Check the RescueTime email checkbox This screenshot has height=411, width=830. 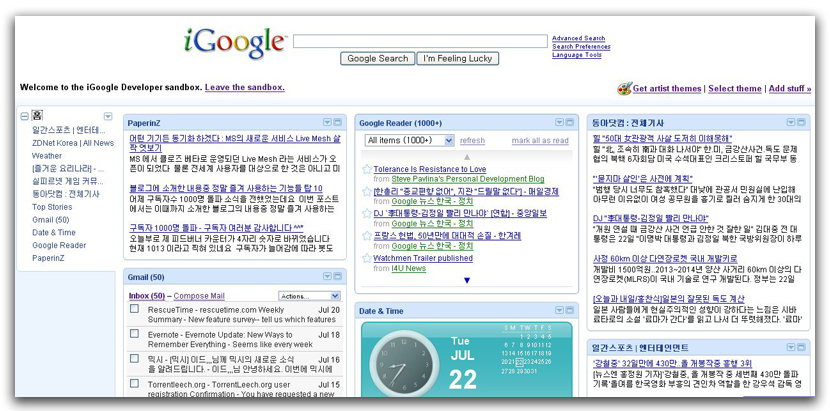134,308
